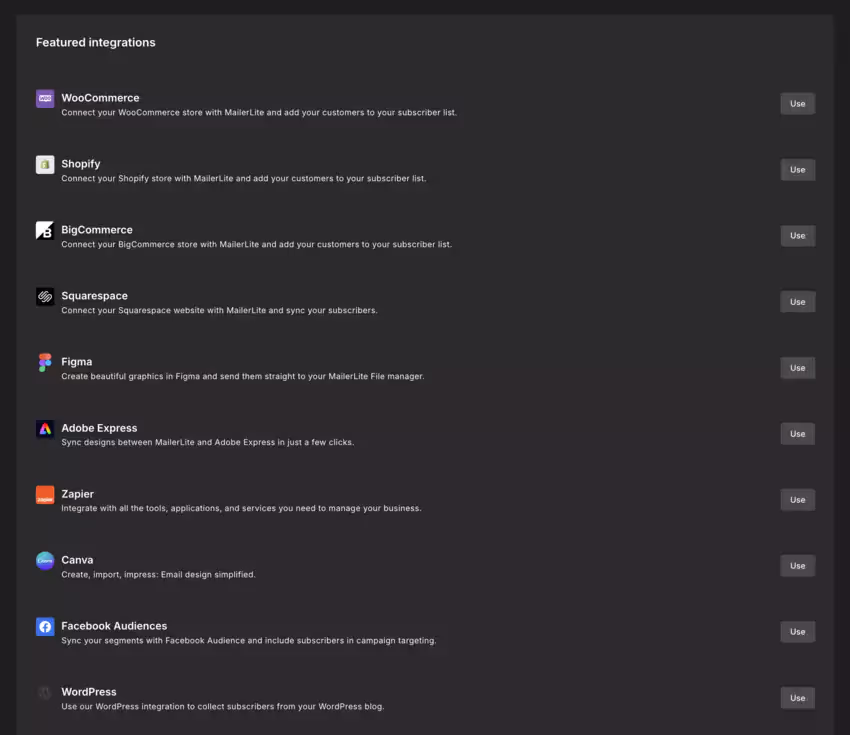The image size is (850, 735).
Task: Use the Canva integration
Action: pos(797,565)
